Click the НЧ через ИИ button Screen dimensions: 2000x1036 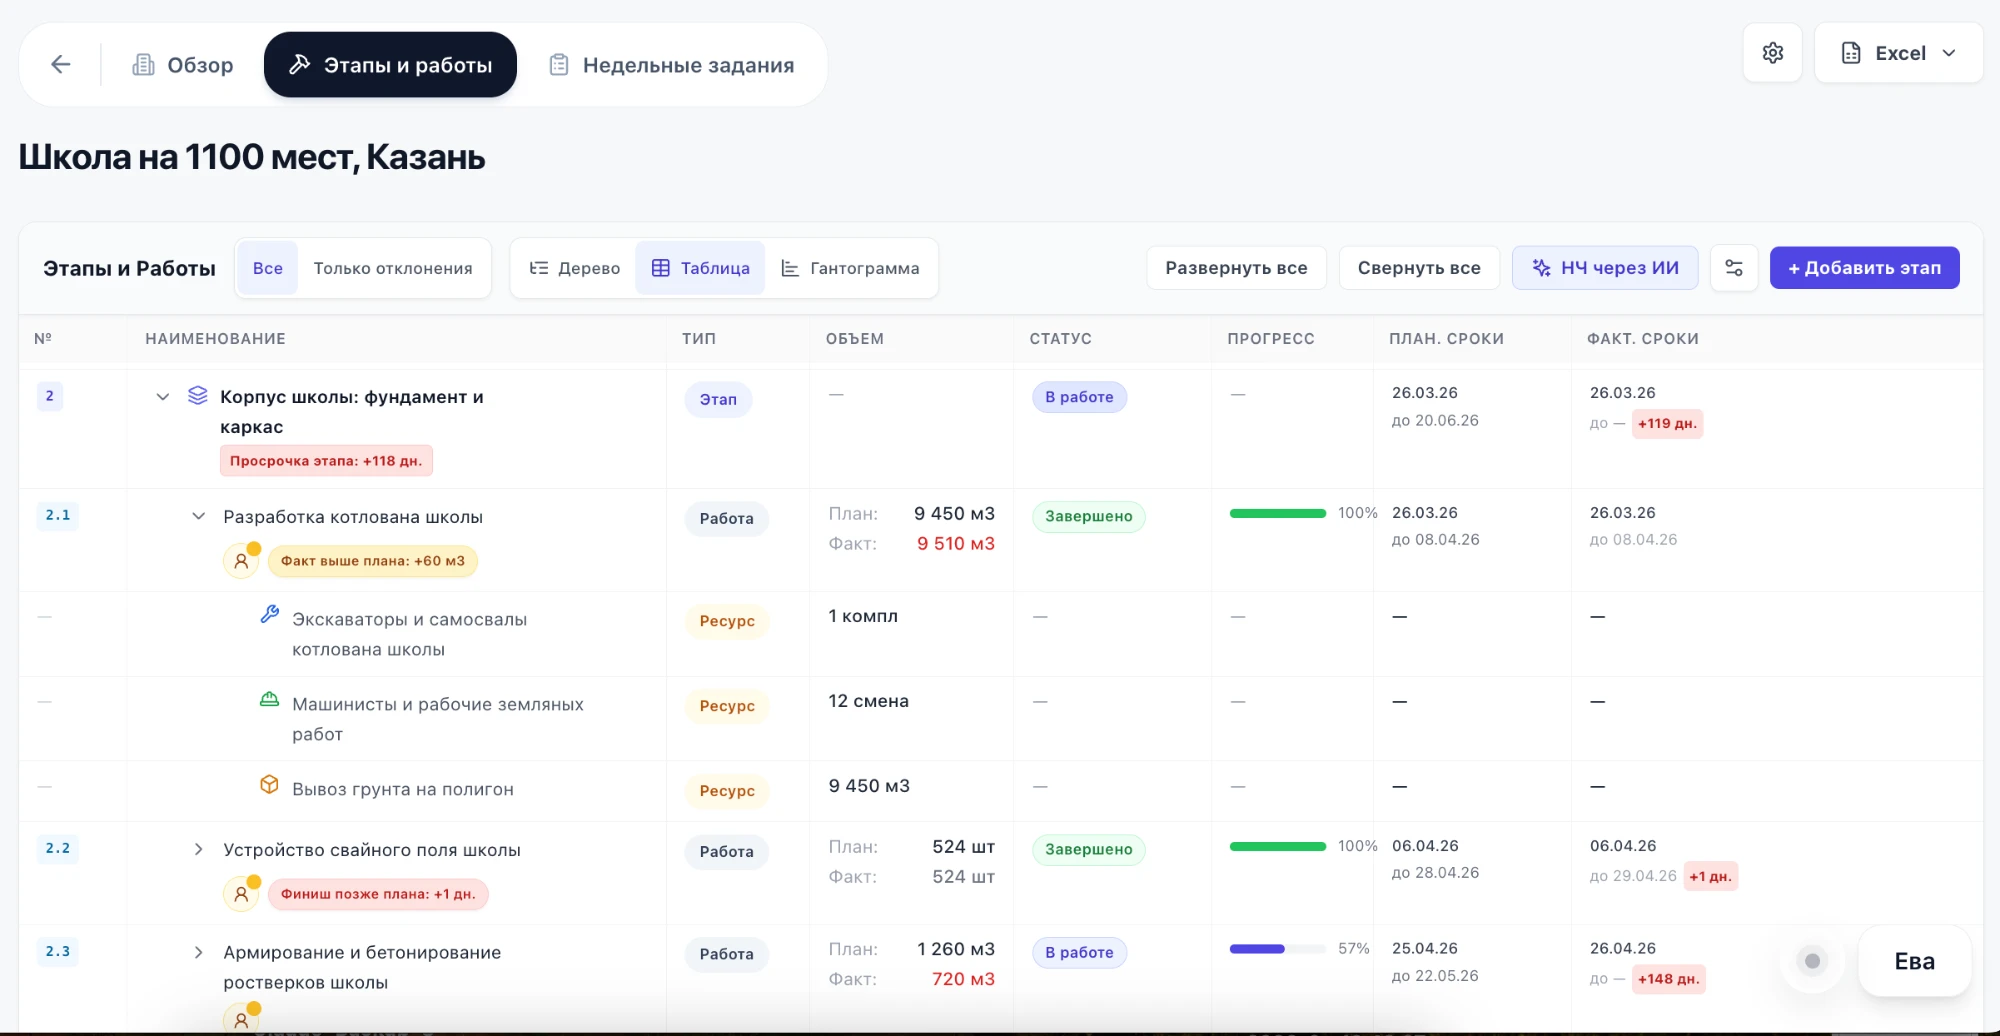(1605, 268)
